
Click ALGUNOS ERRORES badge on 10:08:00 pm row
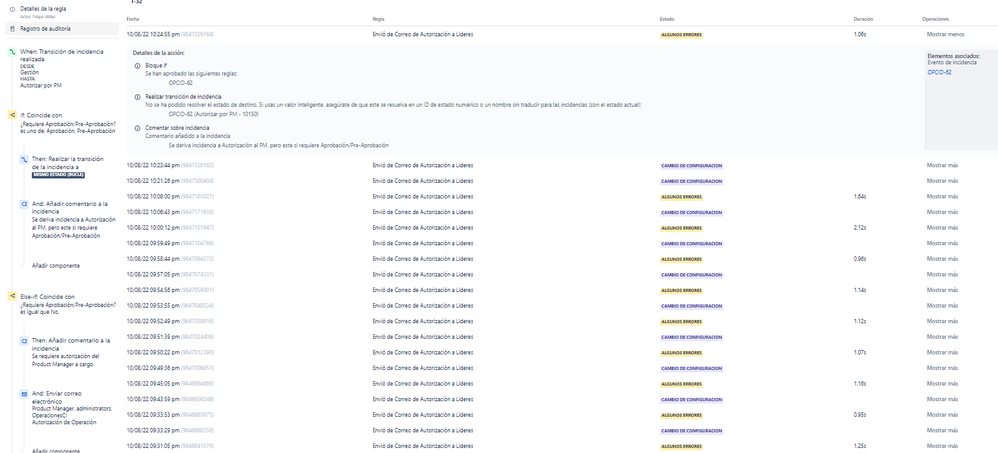[x=681, y=197]
